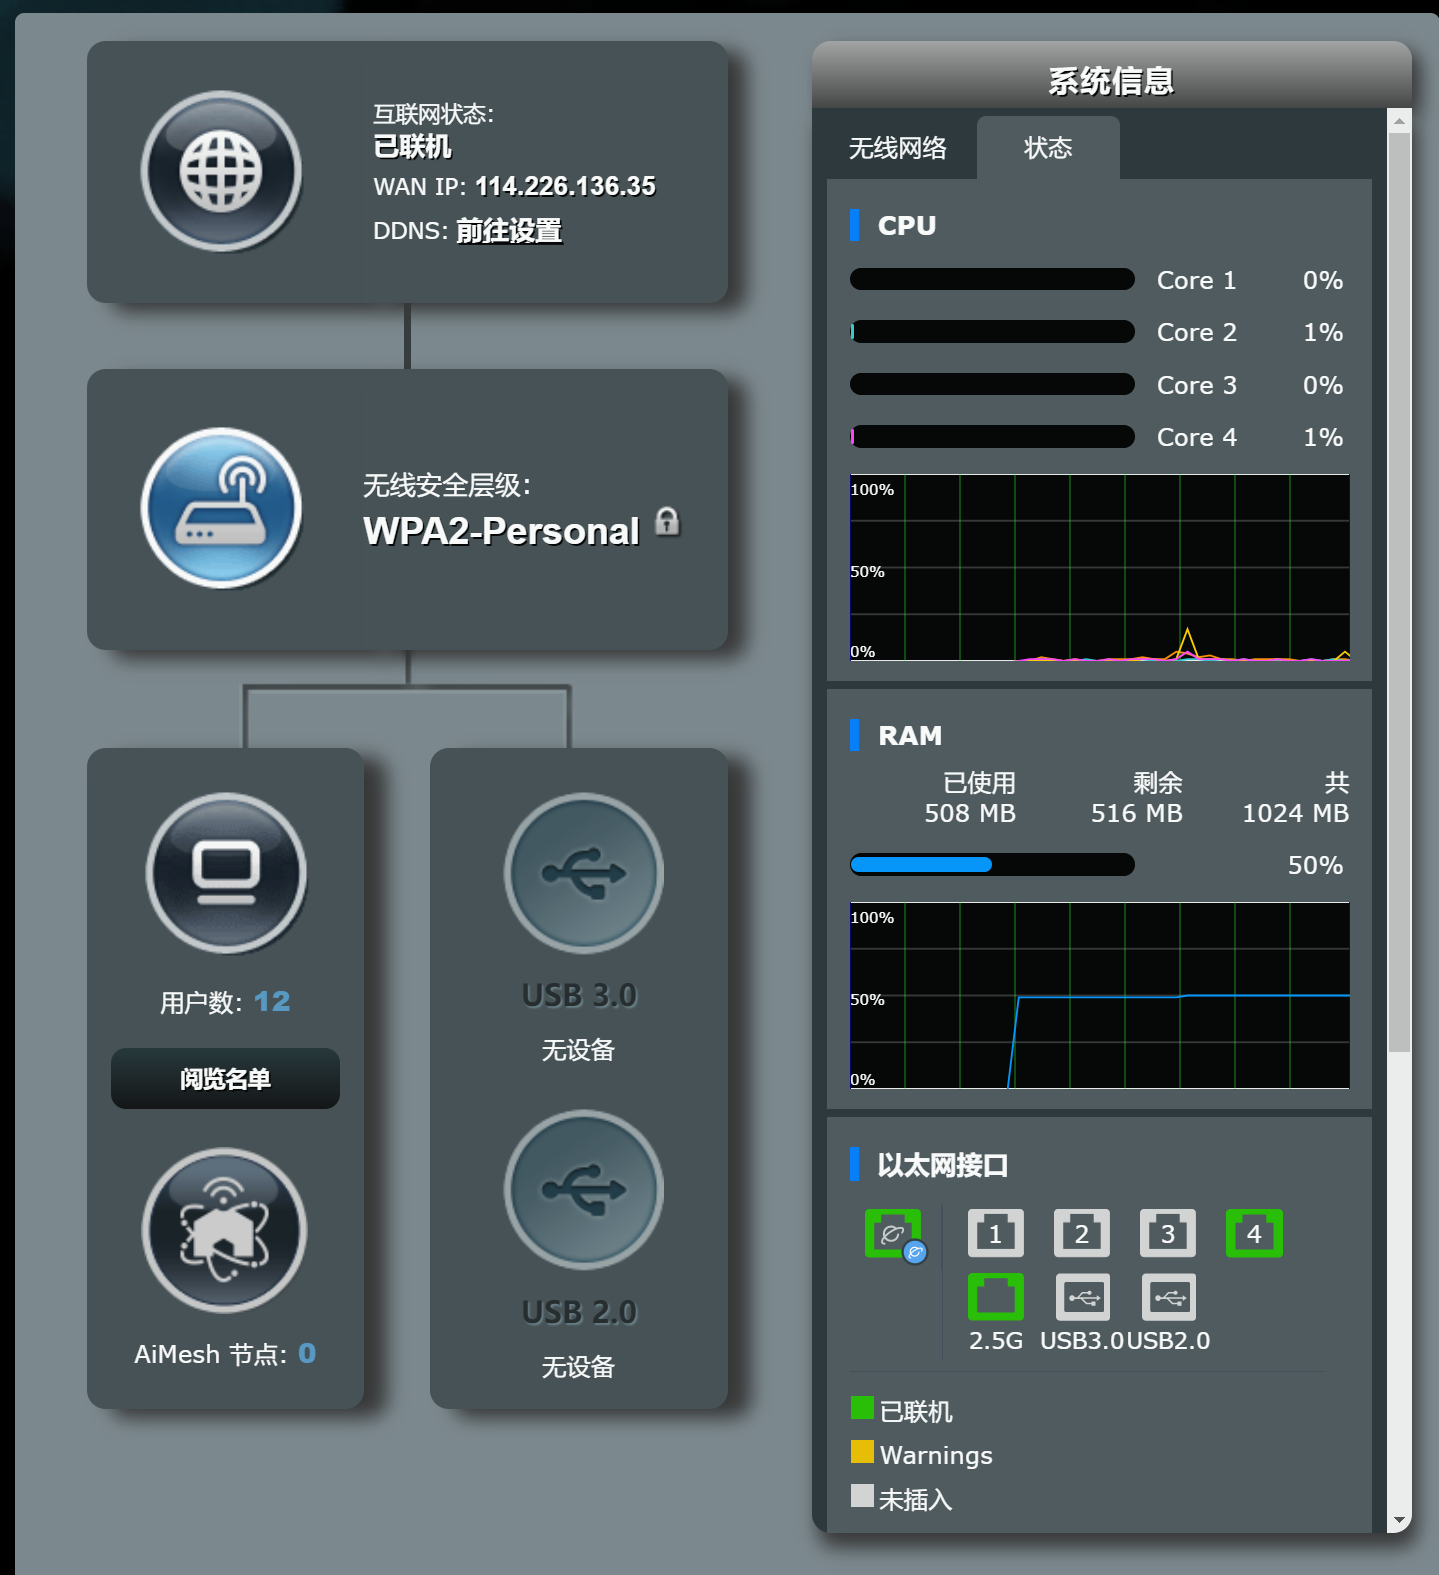Click the WAN ethernet port icon
The width and height of the screenshot is (1439, 1575).
[x=892, y=1234]
